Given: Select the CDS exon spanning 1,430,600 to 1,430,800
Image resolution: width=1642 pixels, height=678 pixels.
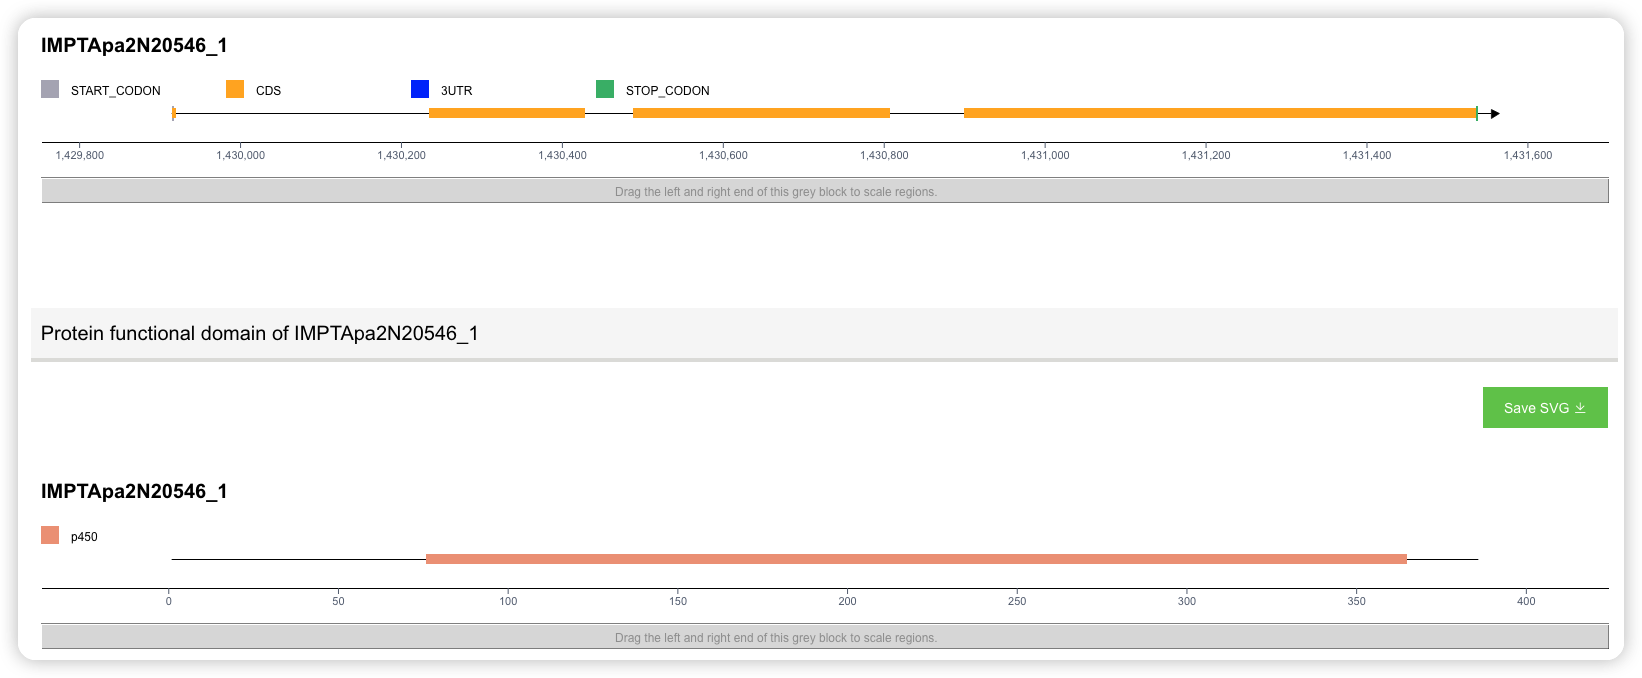Looking at the screenshot, I should point(761,113).
